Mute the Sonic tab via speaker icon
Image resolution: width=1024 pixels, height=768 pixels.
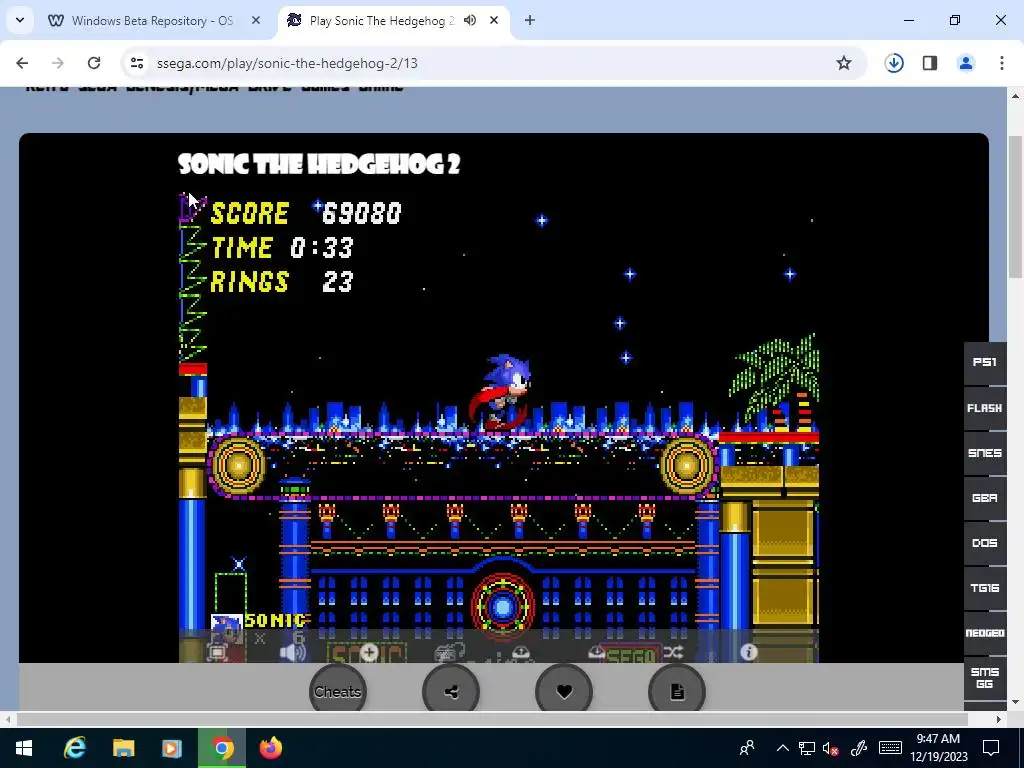[470, 20]
